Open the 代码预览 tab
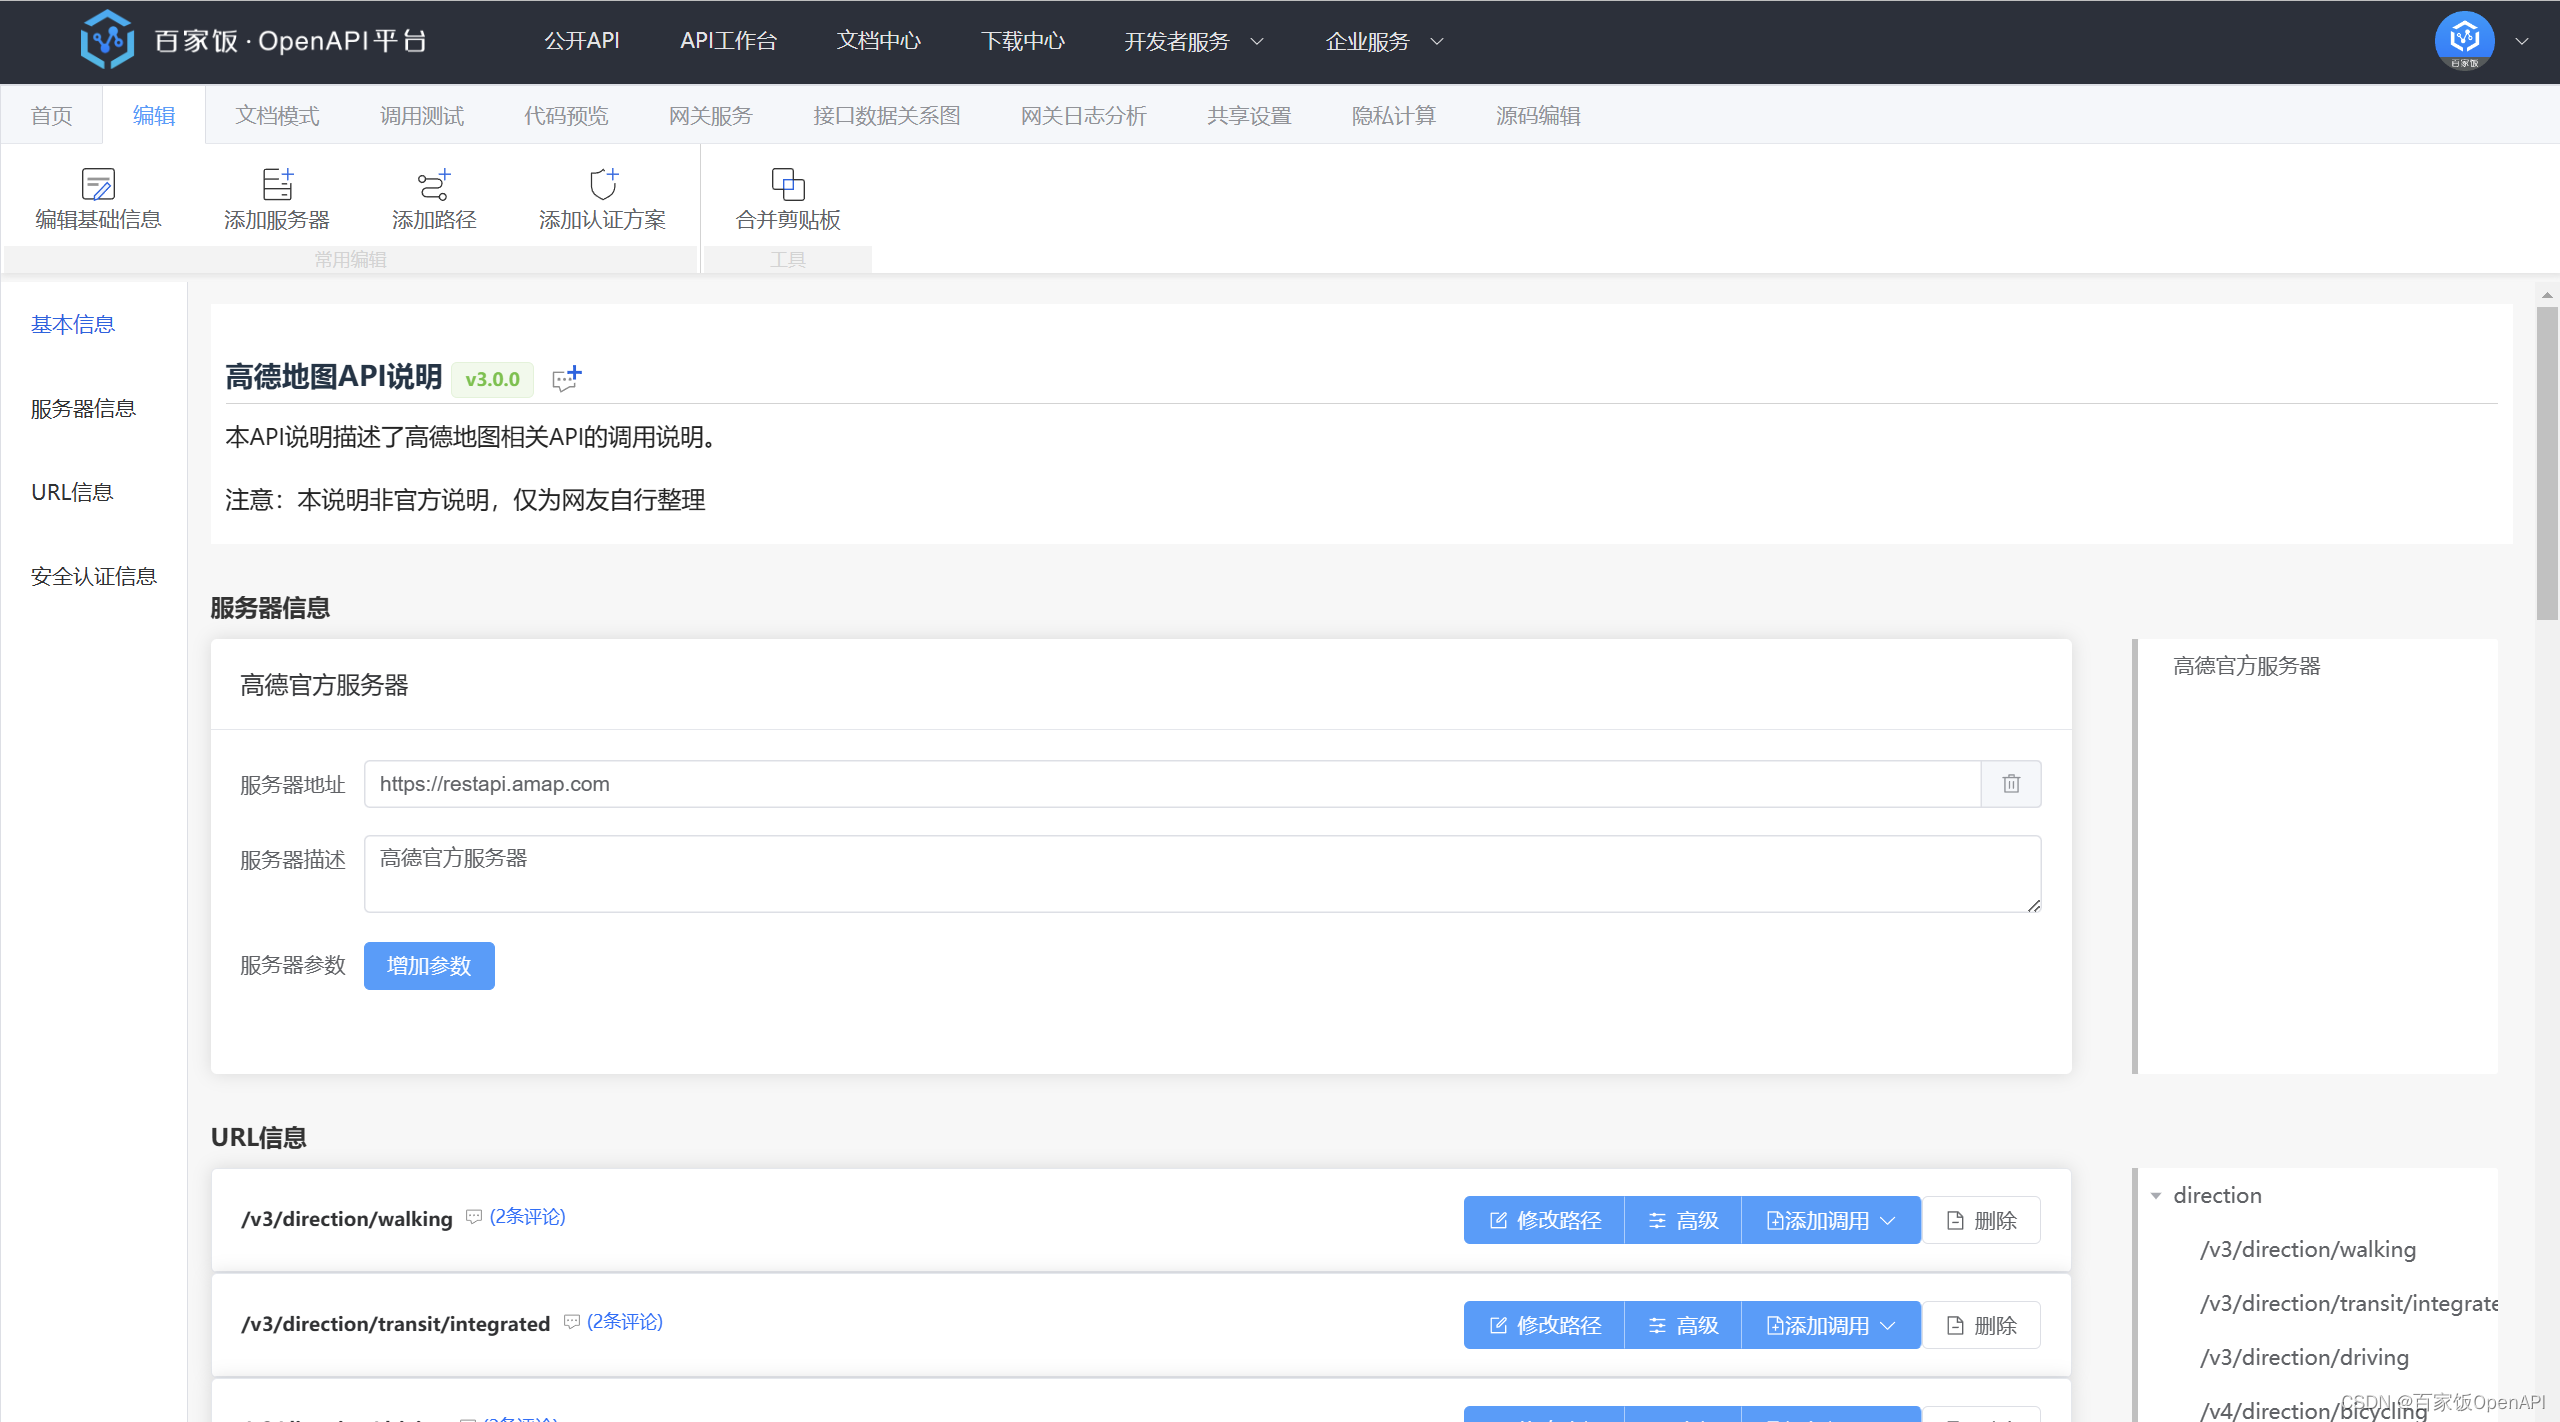2560x1422 pixels. click(566, 116)
